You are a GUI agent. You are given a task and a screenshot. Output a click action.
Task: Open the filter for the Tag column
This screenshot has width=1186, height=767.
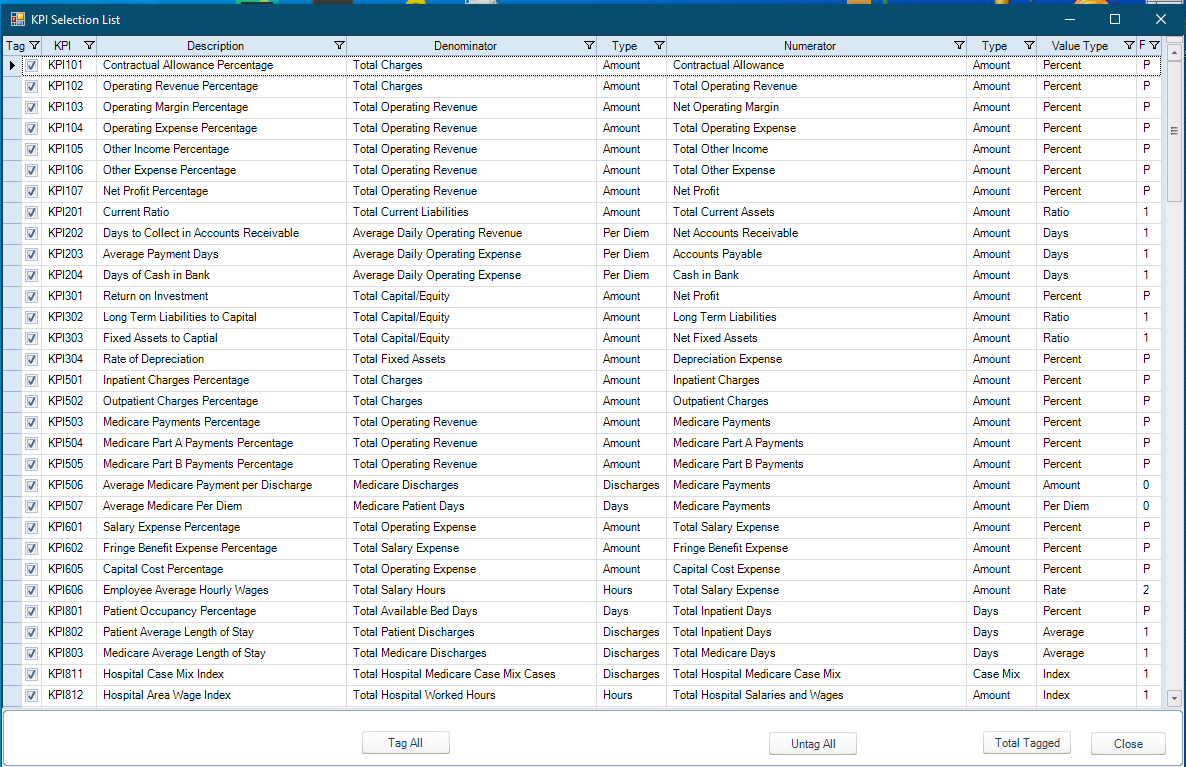coord(35,45)
